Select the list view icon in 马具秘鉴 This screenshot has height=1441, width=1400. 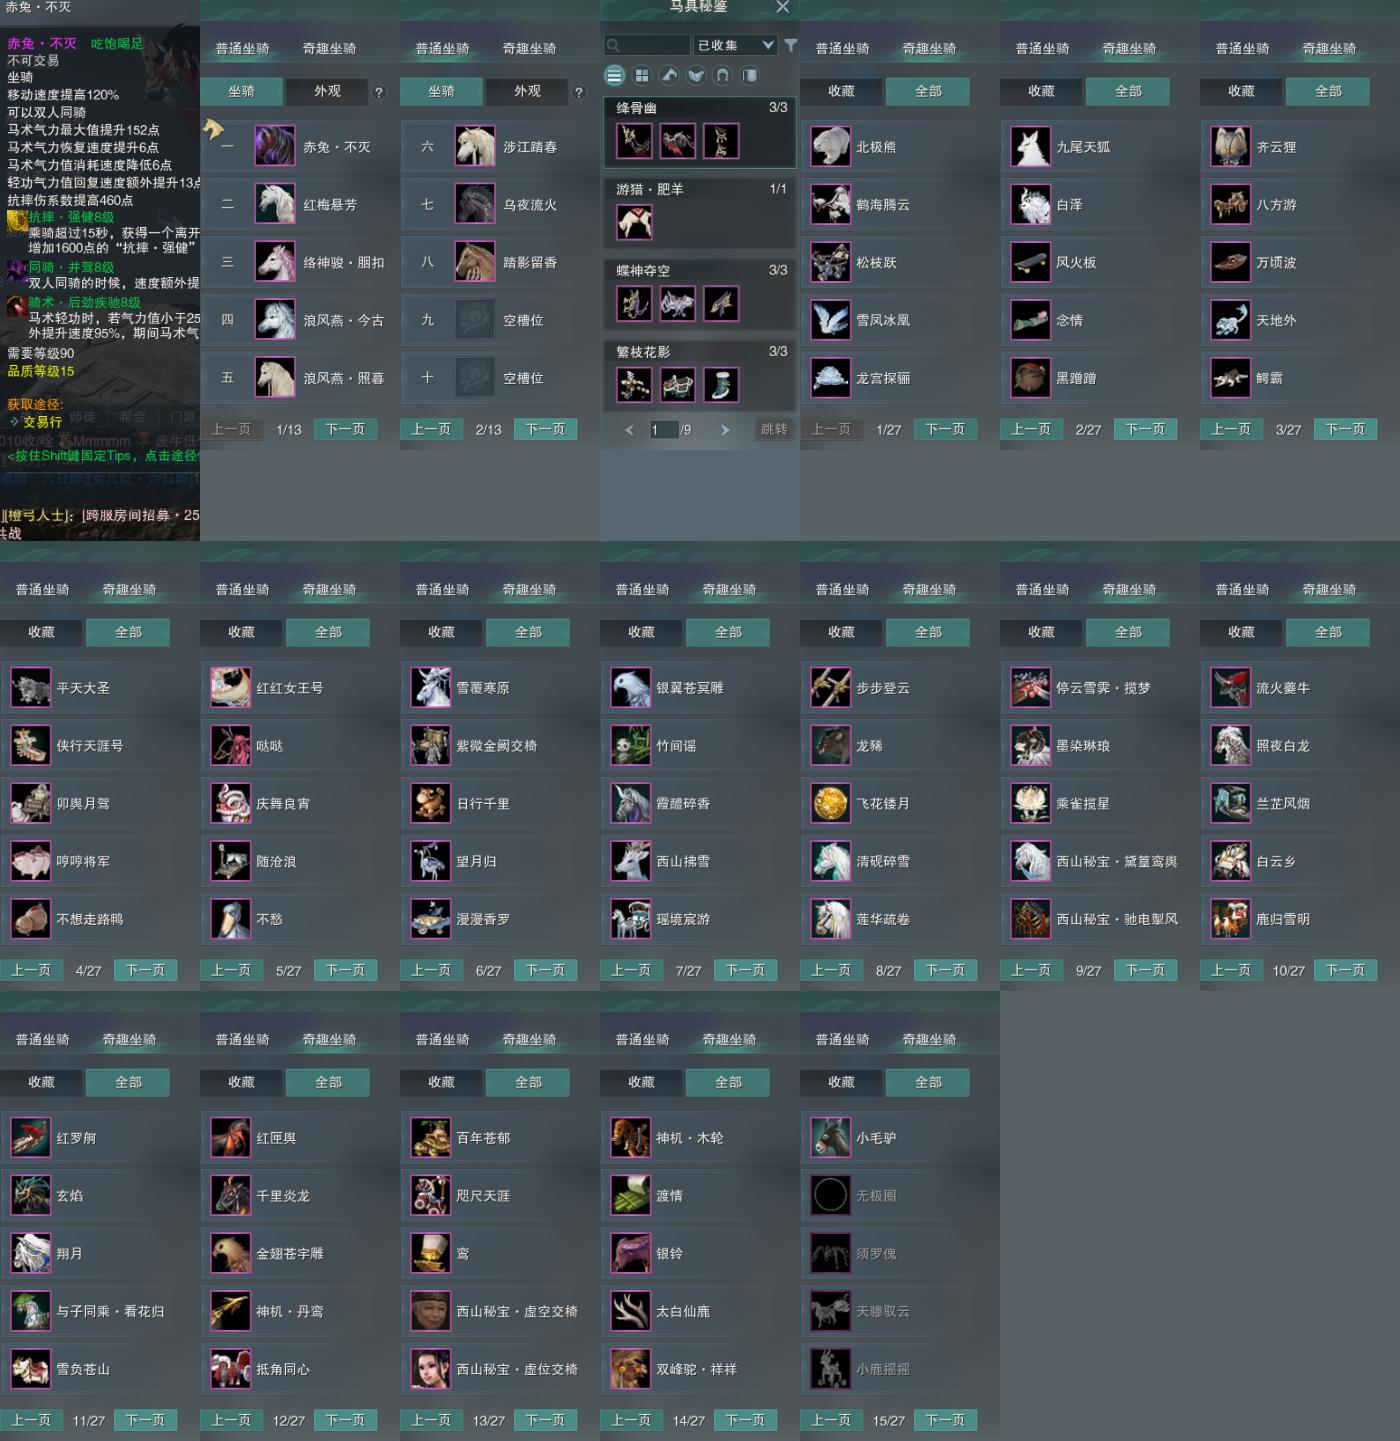tap(615, 75)
